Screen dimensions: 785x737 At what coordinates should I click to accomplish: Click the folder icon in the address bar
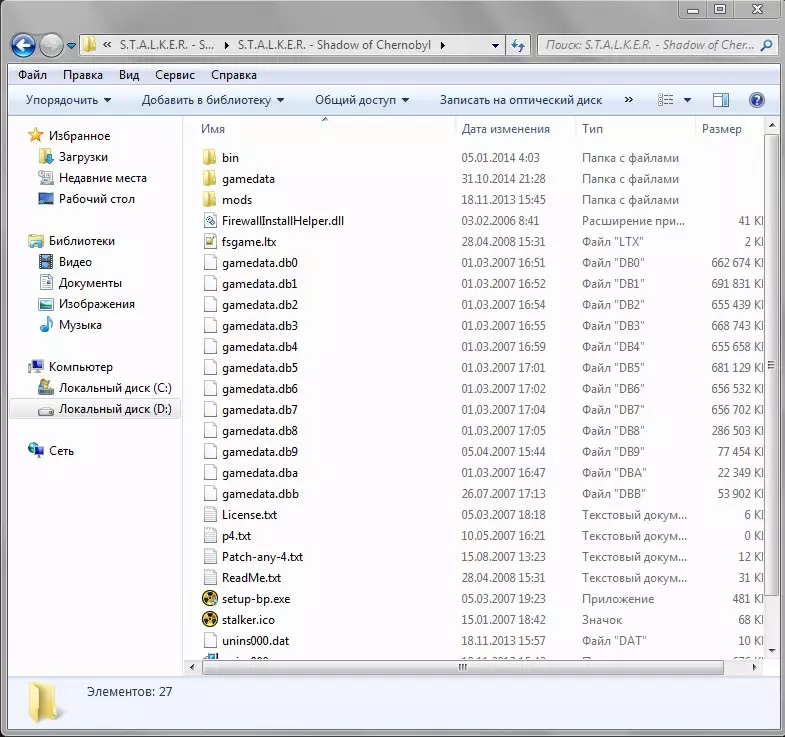tap(89, 45)
